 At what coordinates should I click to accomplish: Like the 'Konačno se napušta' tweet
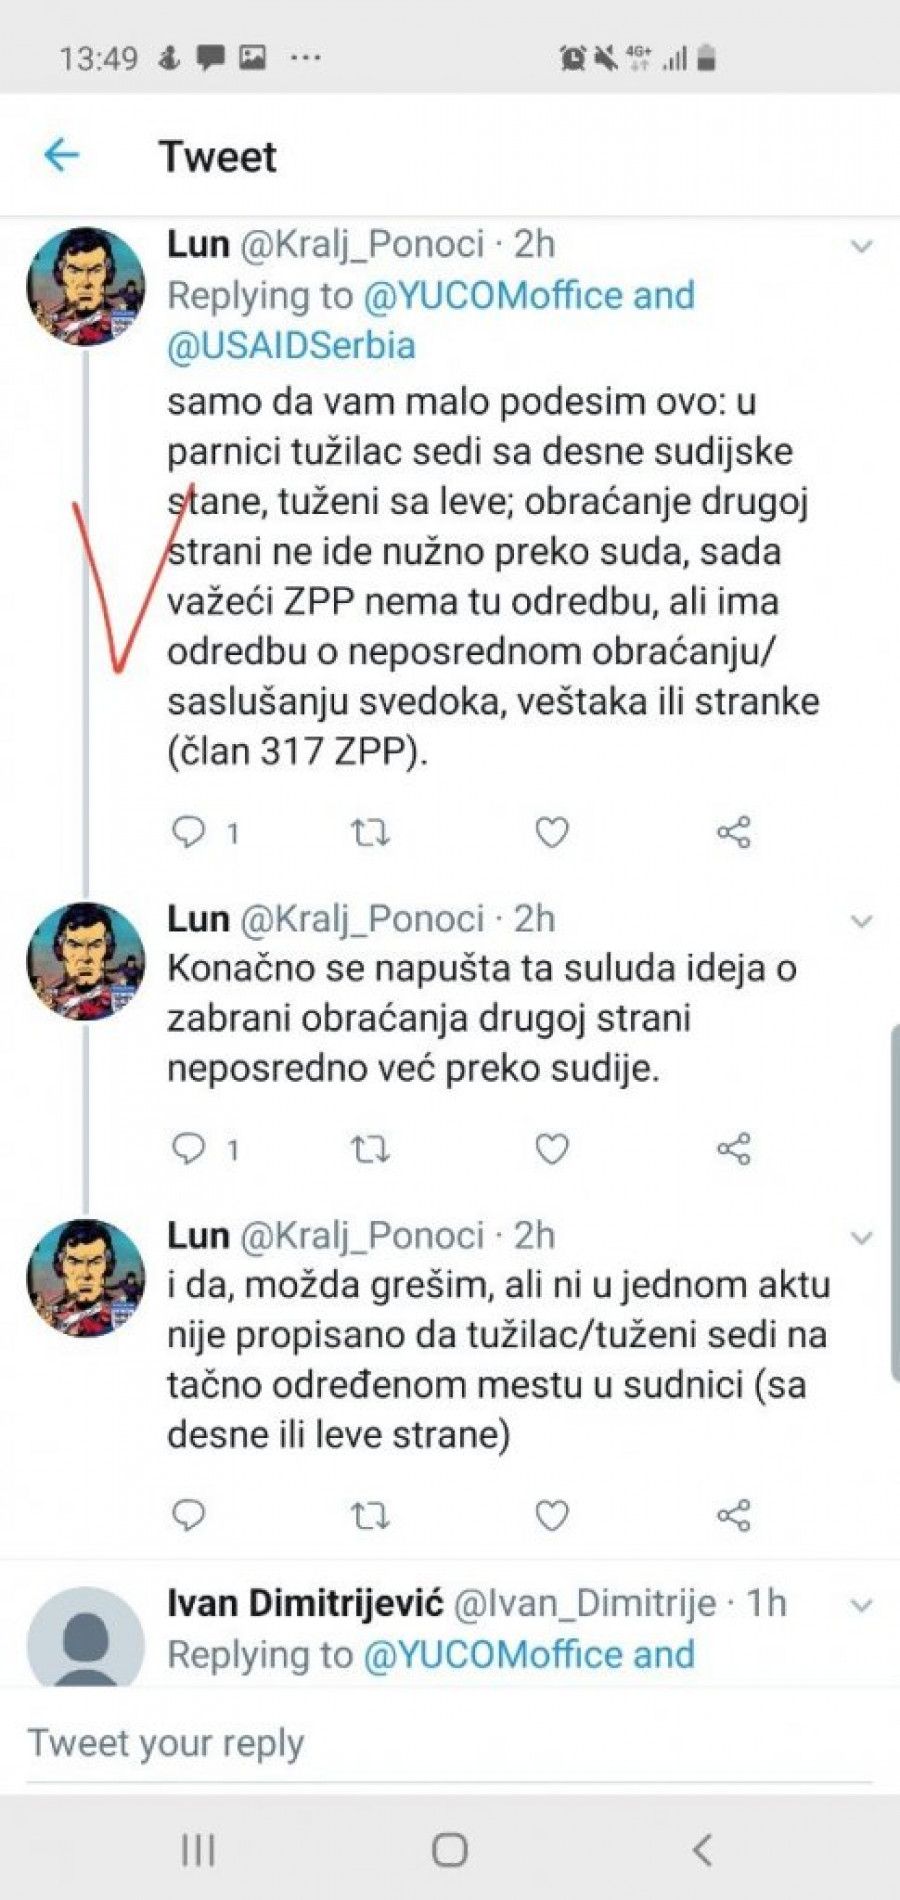coord(552,1149)
